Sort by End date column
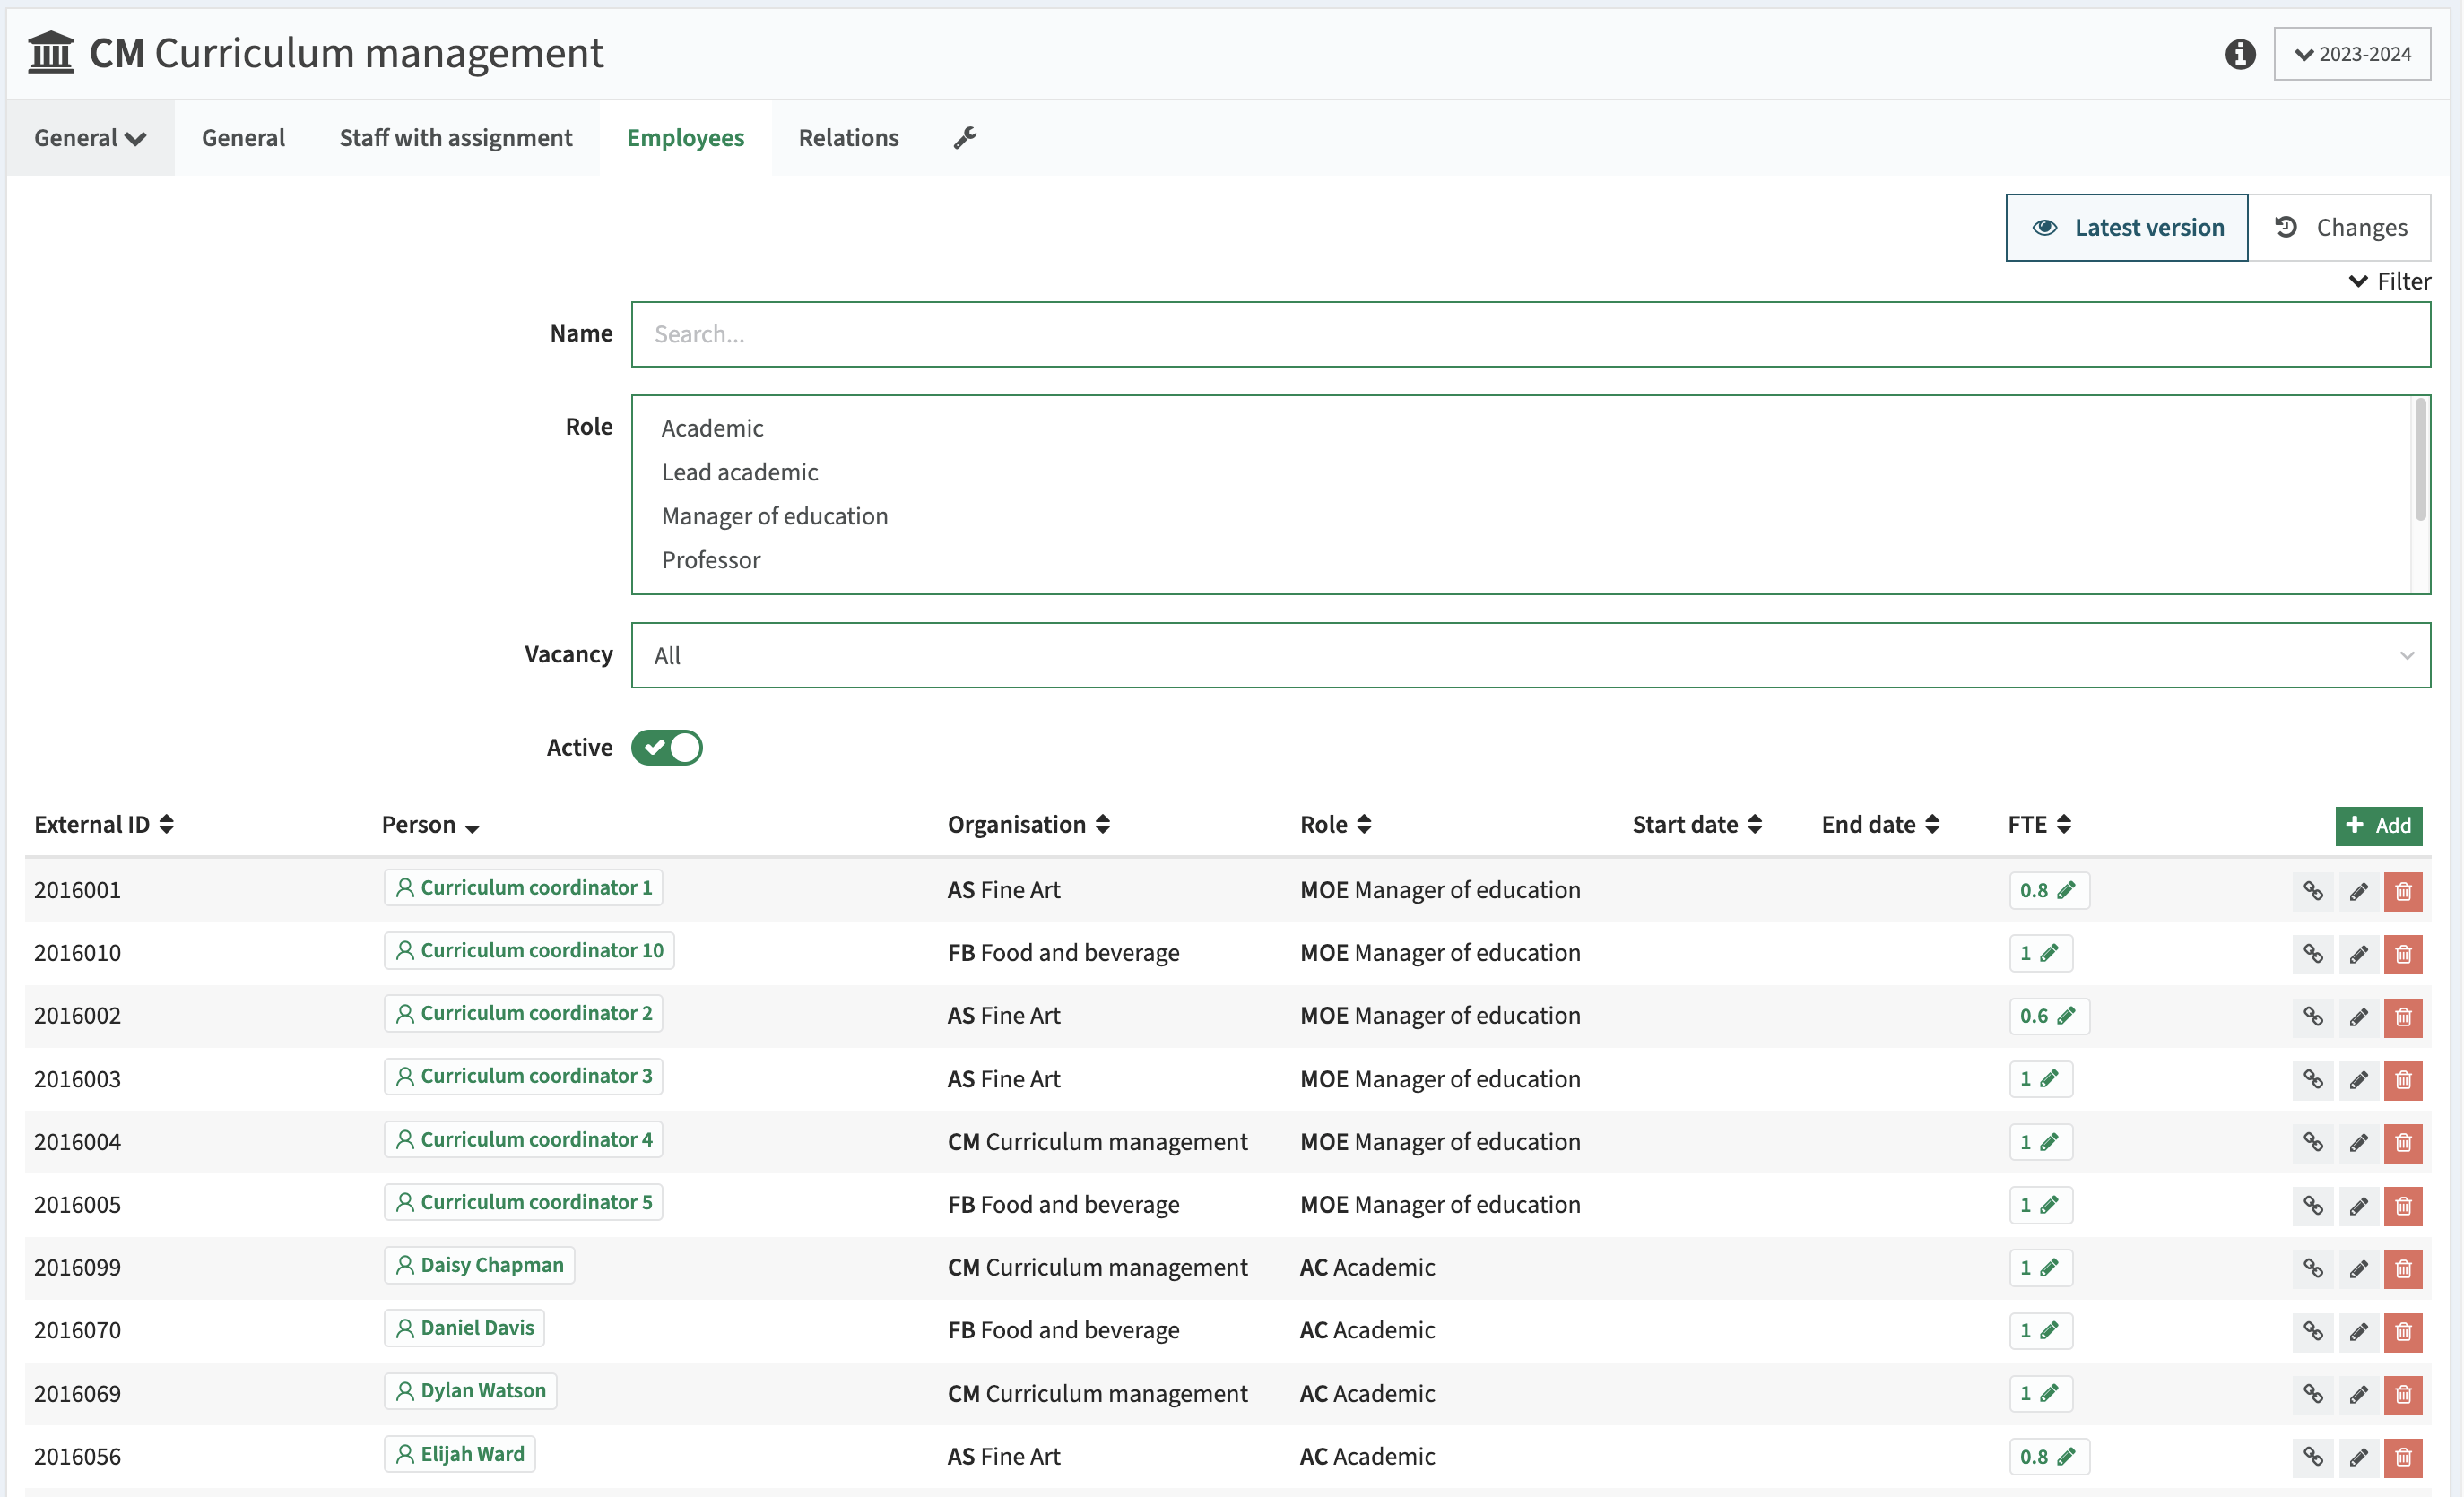 pyautogui.click(x=1880, y=825)
